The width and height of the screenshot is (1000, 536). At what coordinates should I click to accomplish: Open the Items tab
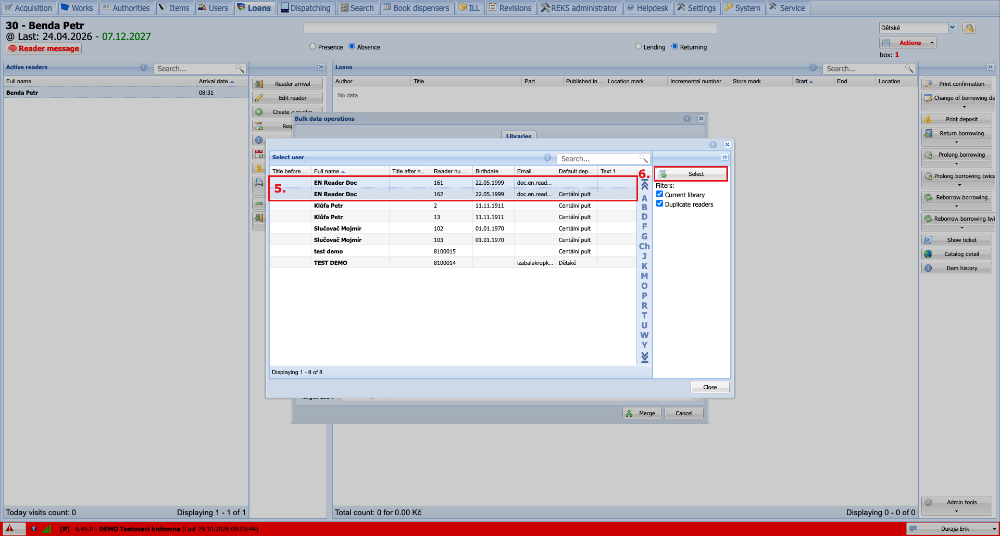[175, 8]
